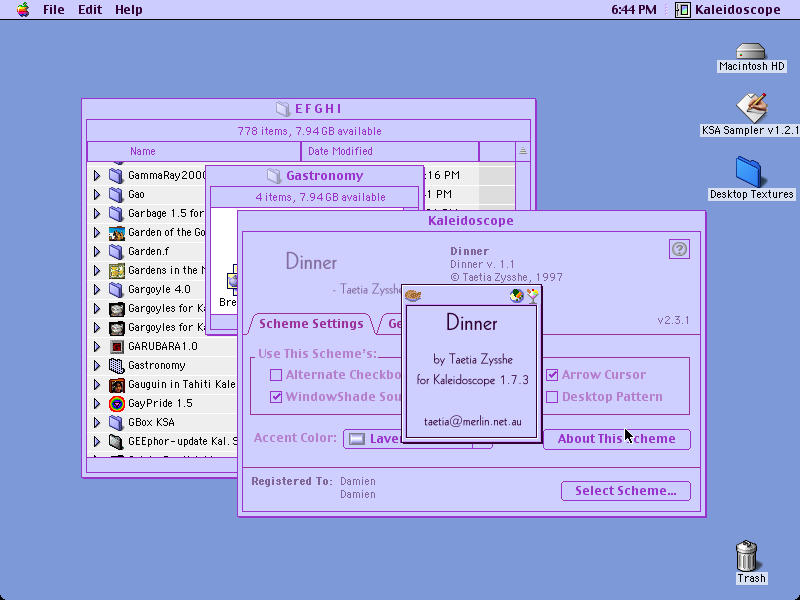Screen dimensions: 800x600
Task: Open the File menu
Action: pos(54,9)
